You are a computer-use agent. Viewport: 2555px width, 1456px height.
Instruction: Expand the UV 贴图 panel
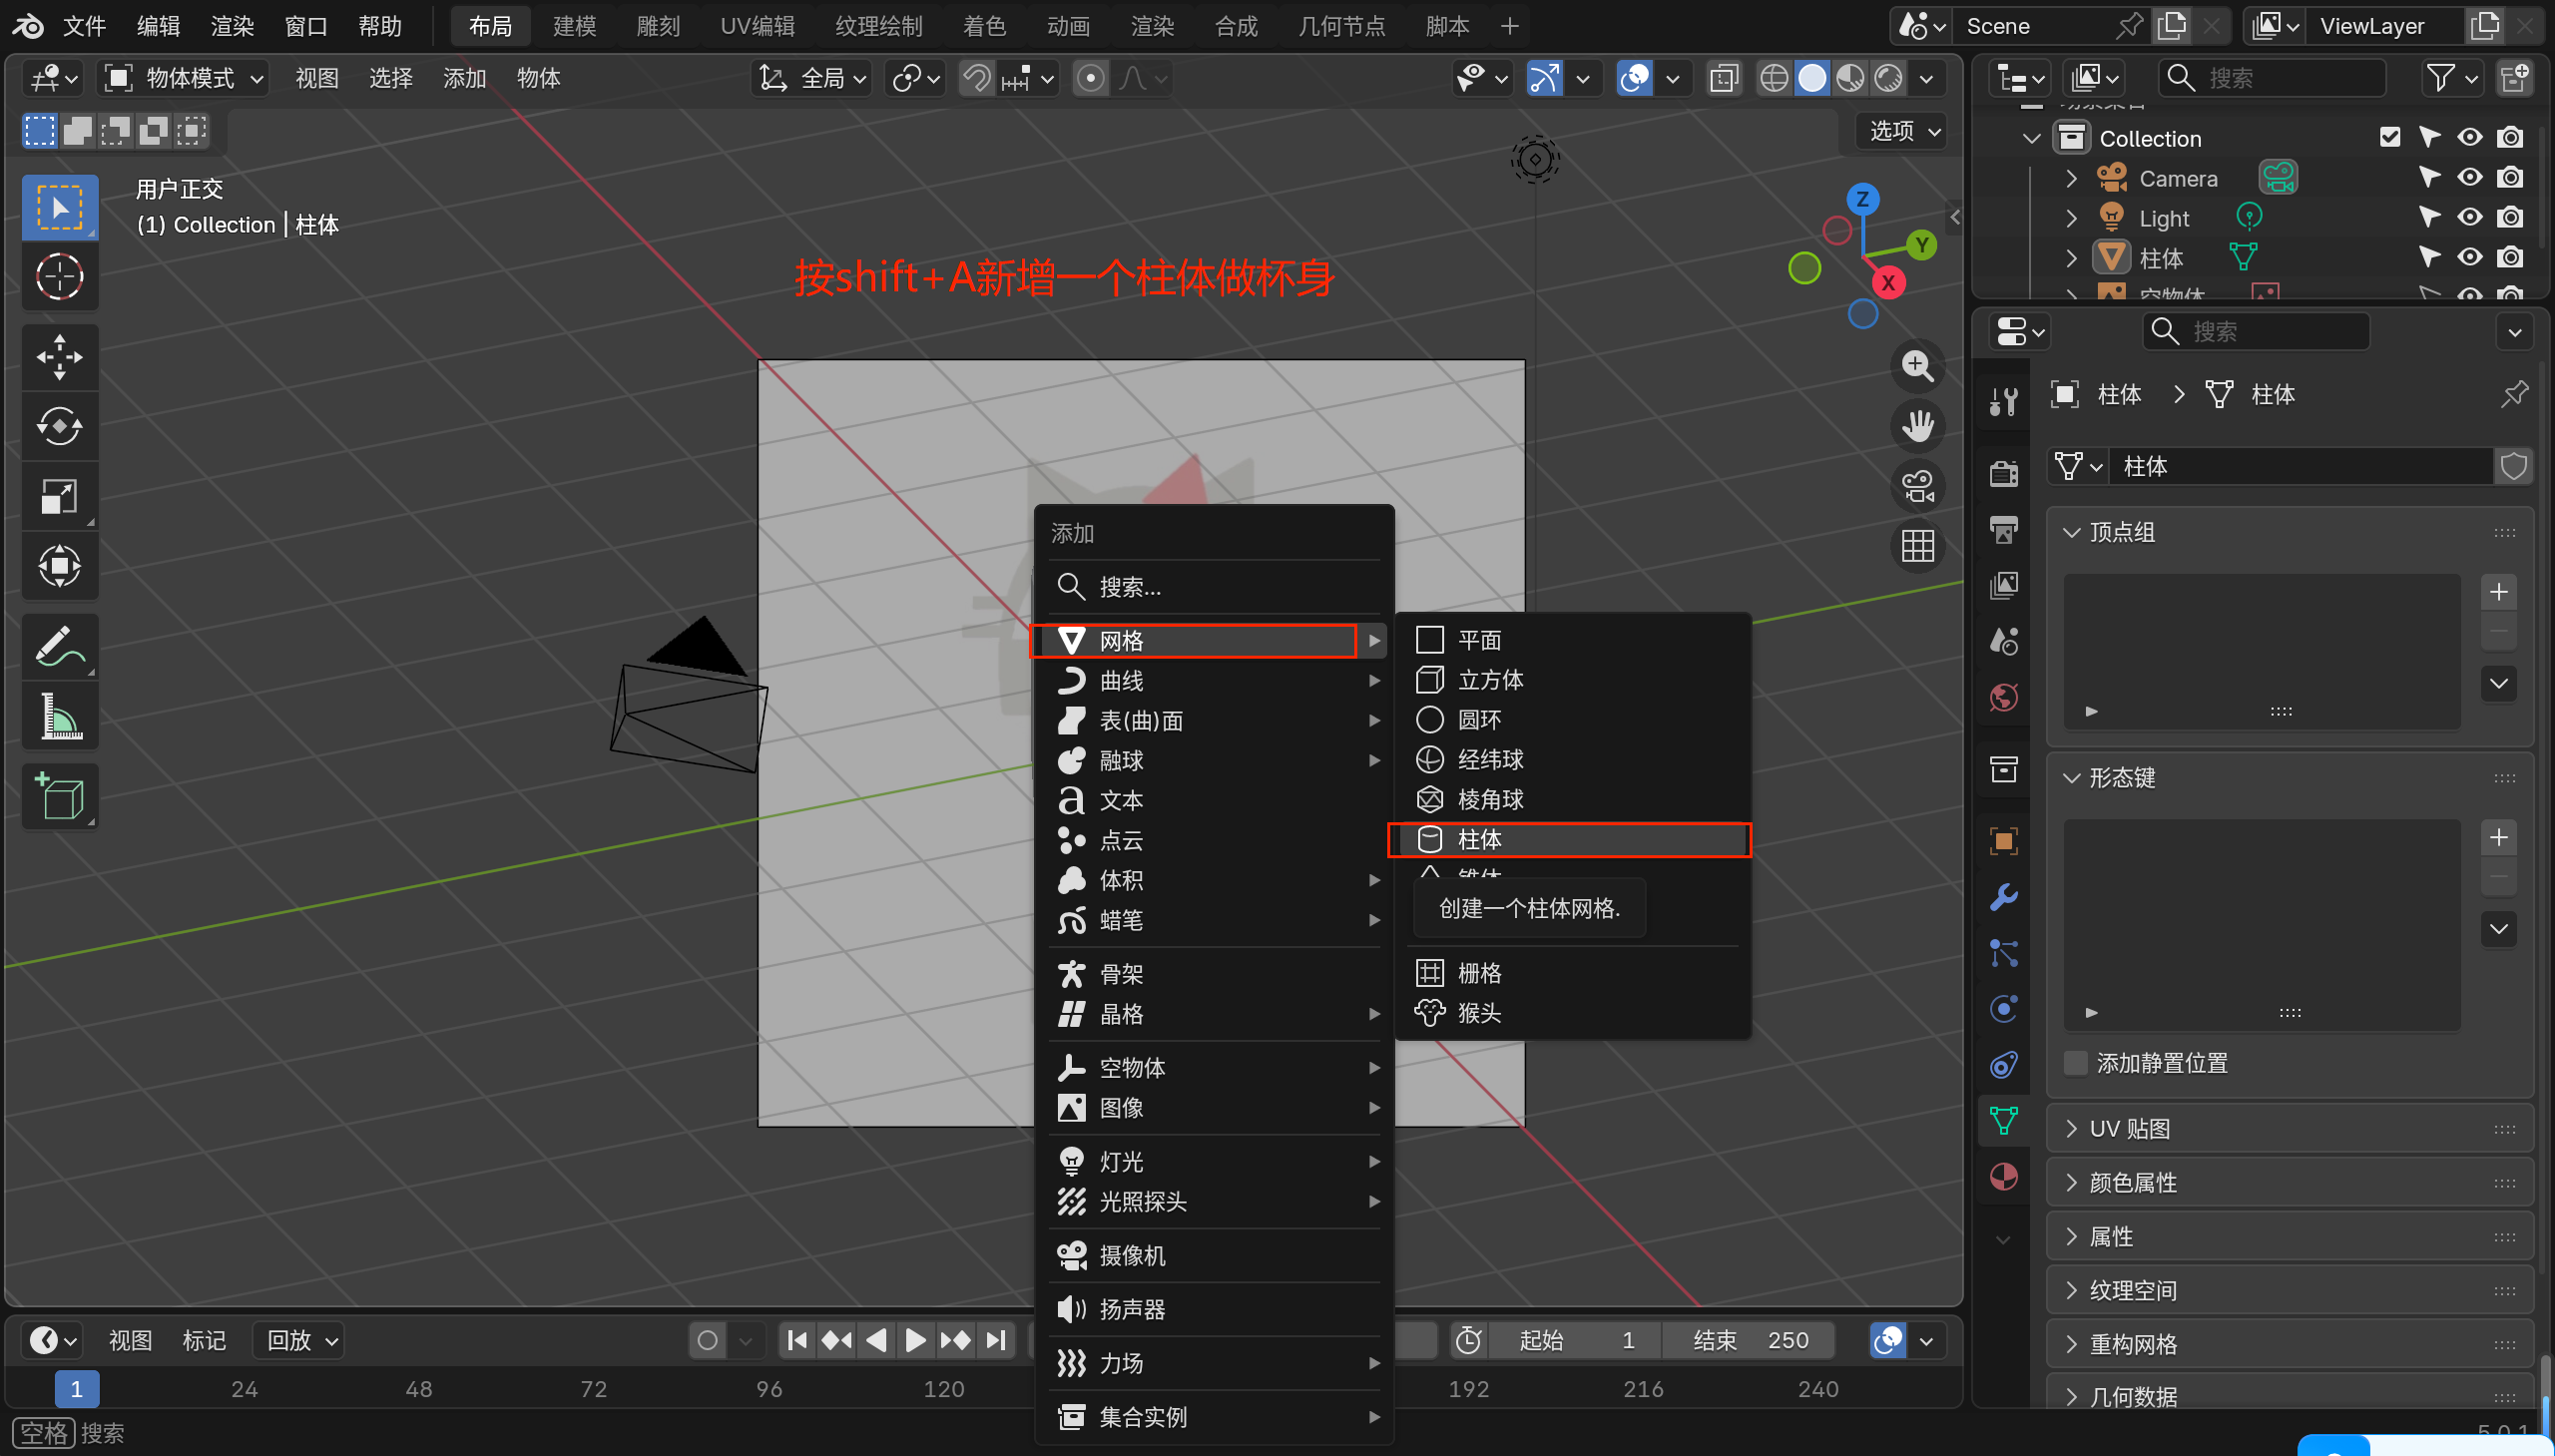[x=2130, y=1129]
